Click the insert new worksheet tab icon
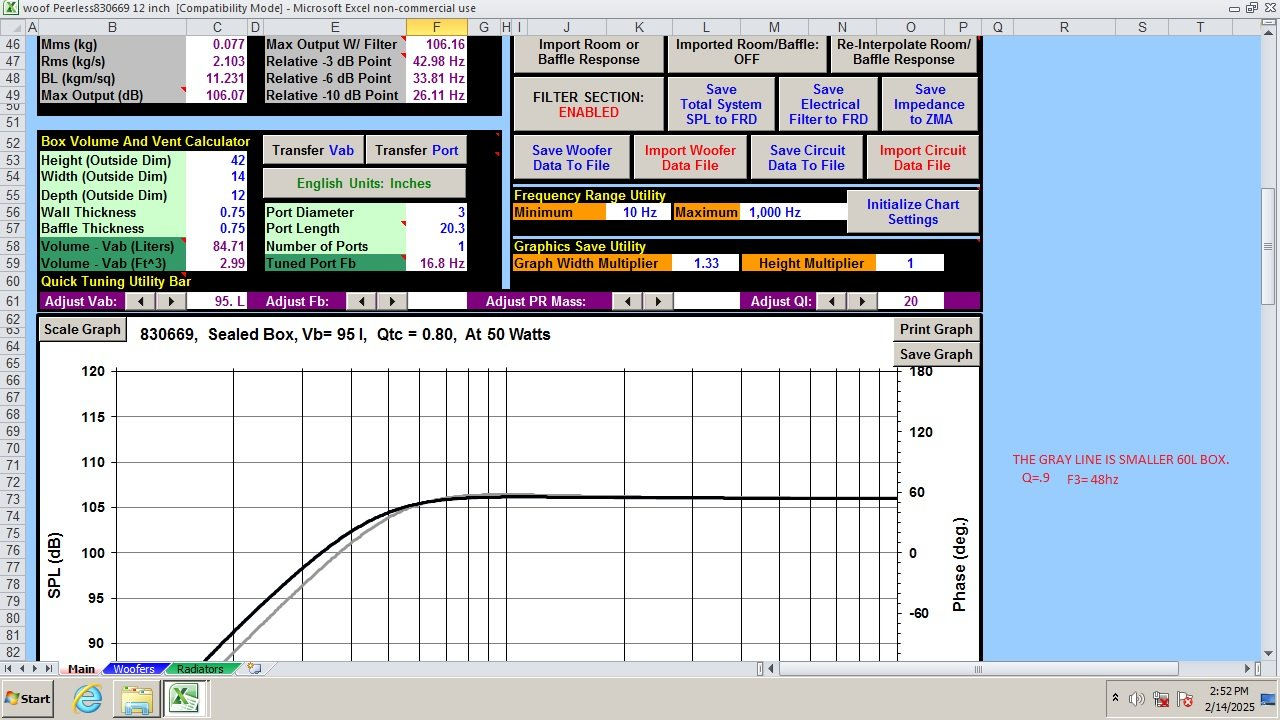This screenshot has width=1280, height=720. [x=254, y=668]
